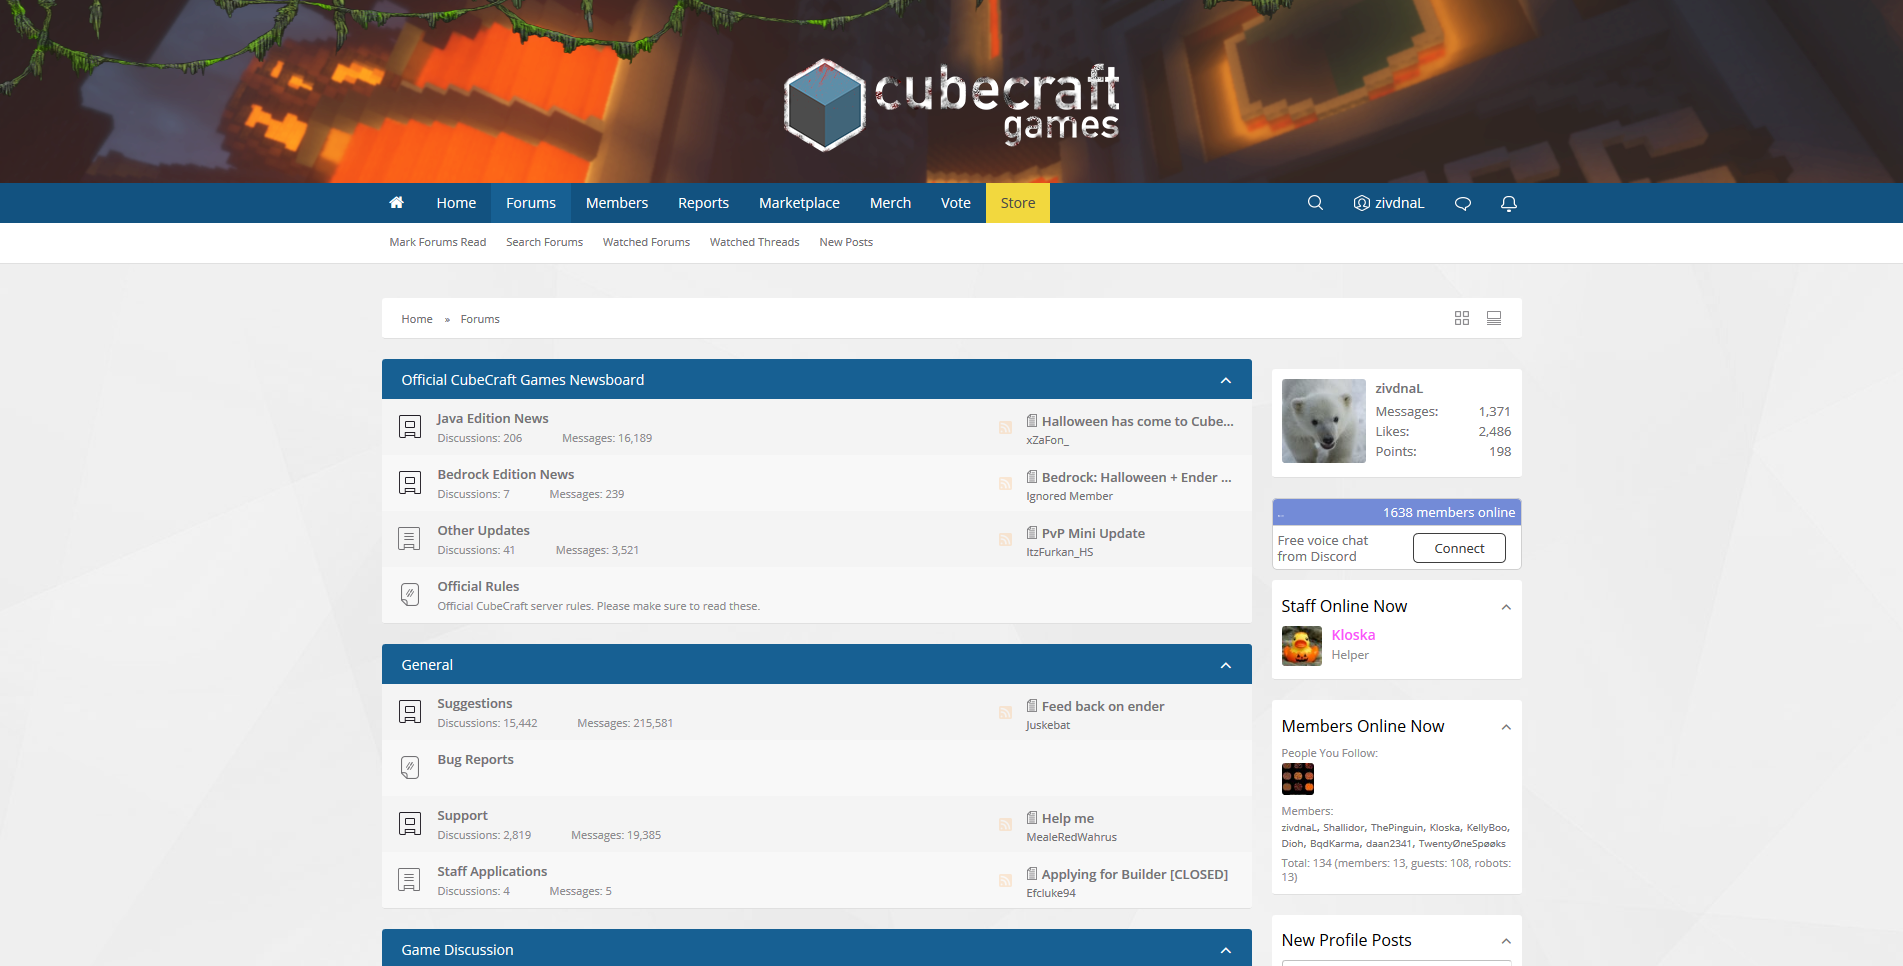The height and width of the screenshot is (966, 1903).
Task: Open RSS feed for Bedrock Edition News
Action: 1005,484
